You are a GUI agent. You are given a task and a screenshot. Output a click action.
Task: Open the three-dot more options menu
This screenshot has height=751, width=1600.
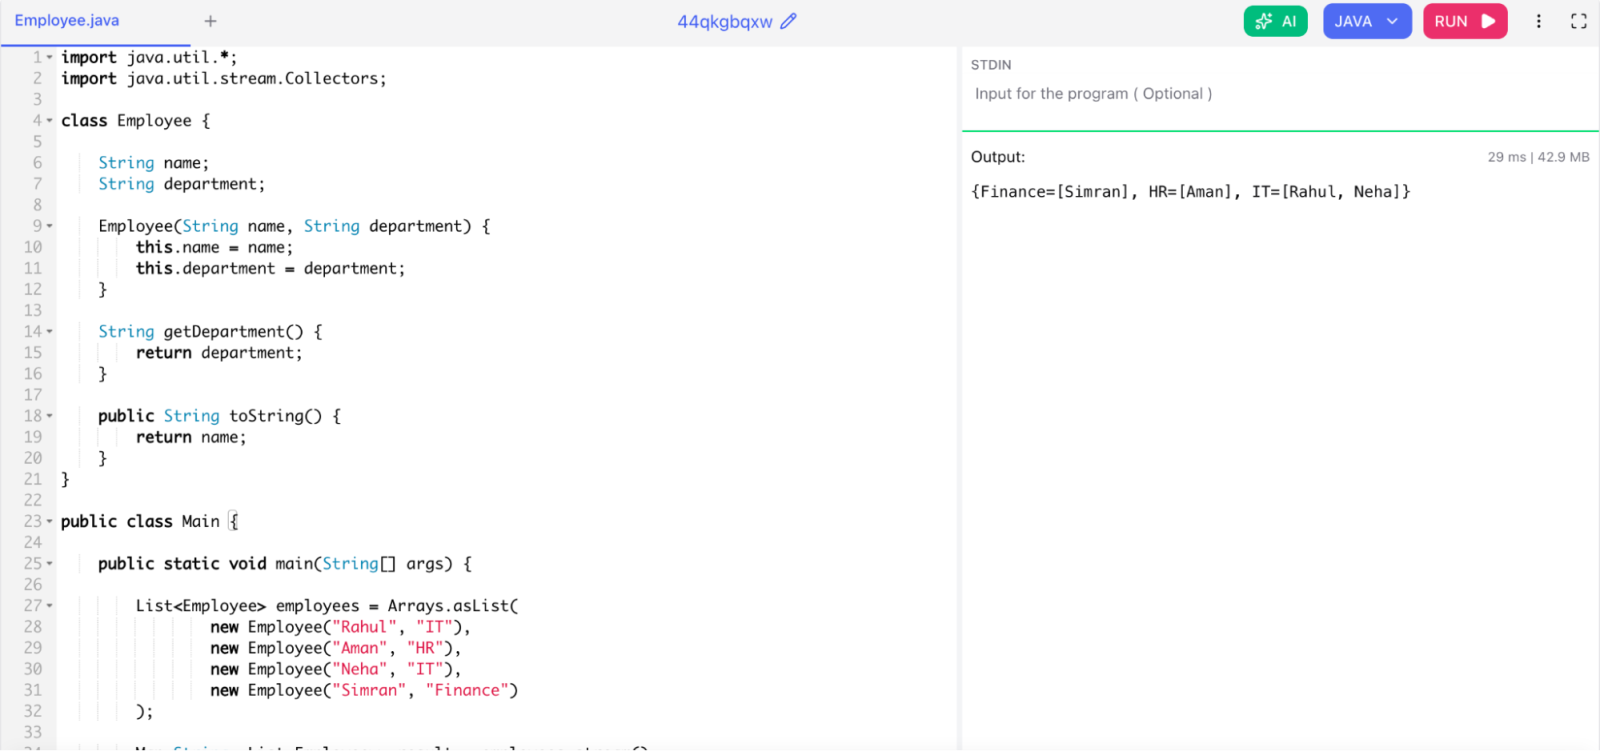click(x=1538, y=21)
